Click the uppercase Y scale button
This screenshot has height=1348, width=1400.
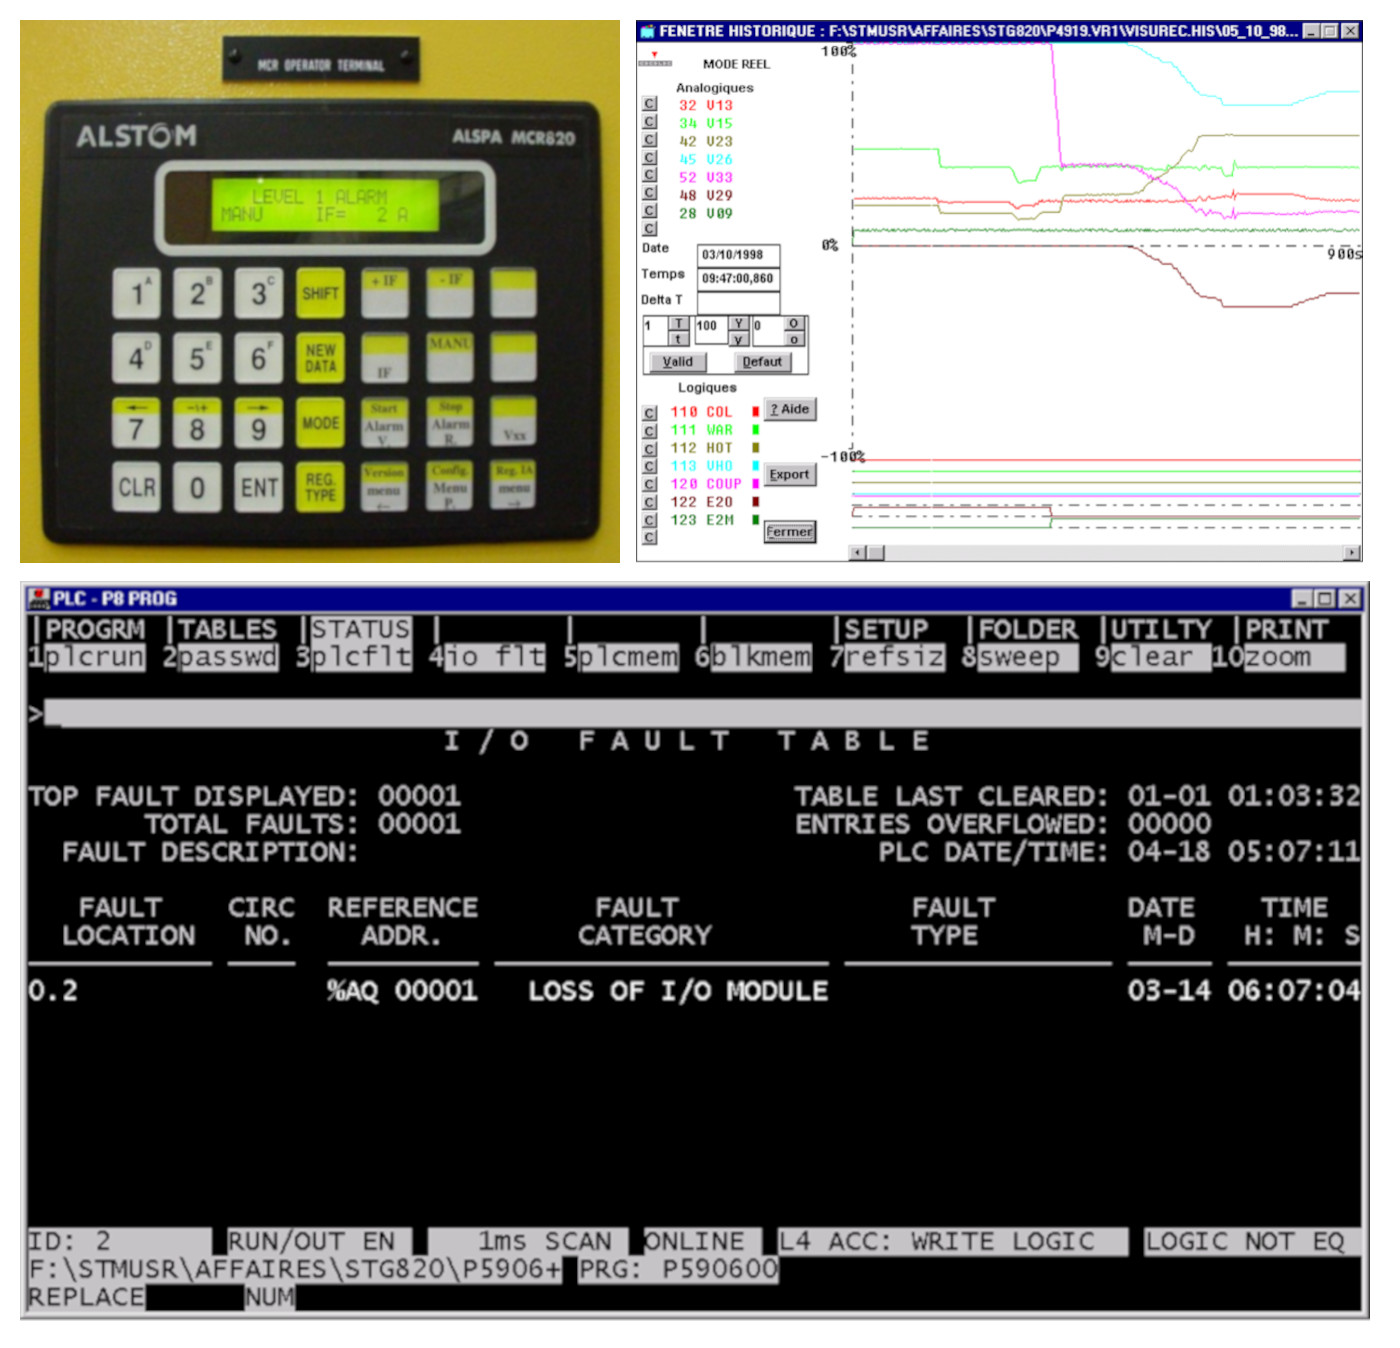tap(739, 324)
